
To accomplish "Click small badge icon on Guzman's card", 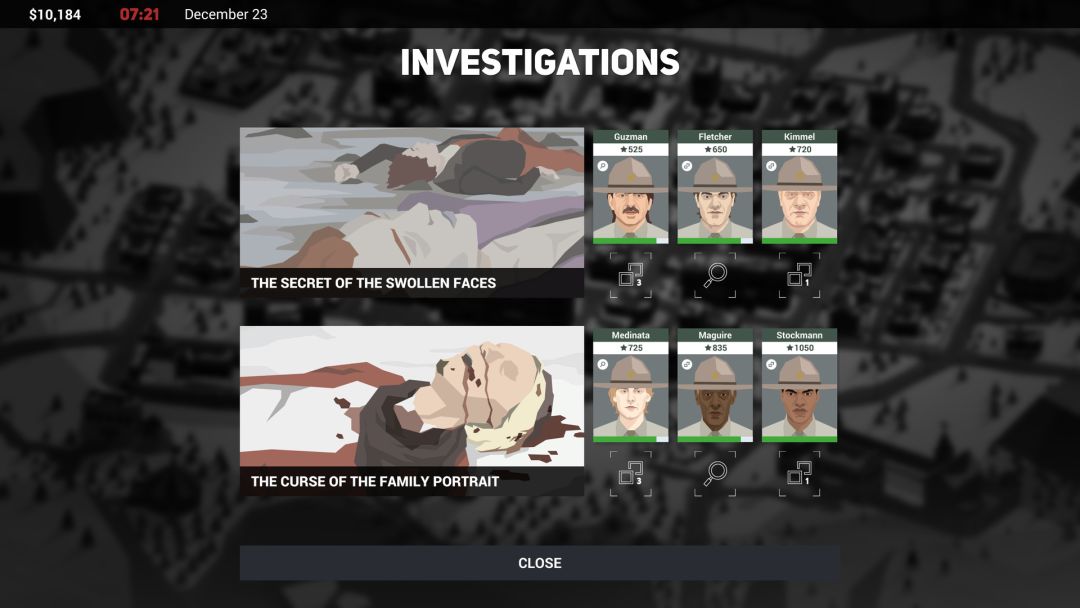I will click(602, 165).
